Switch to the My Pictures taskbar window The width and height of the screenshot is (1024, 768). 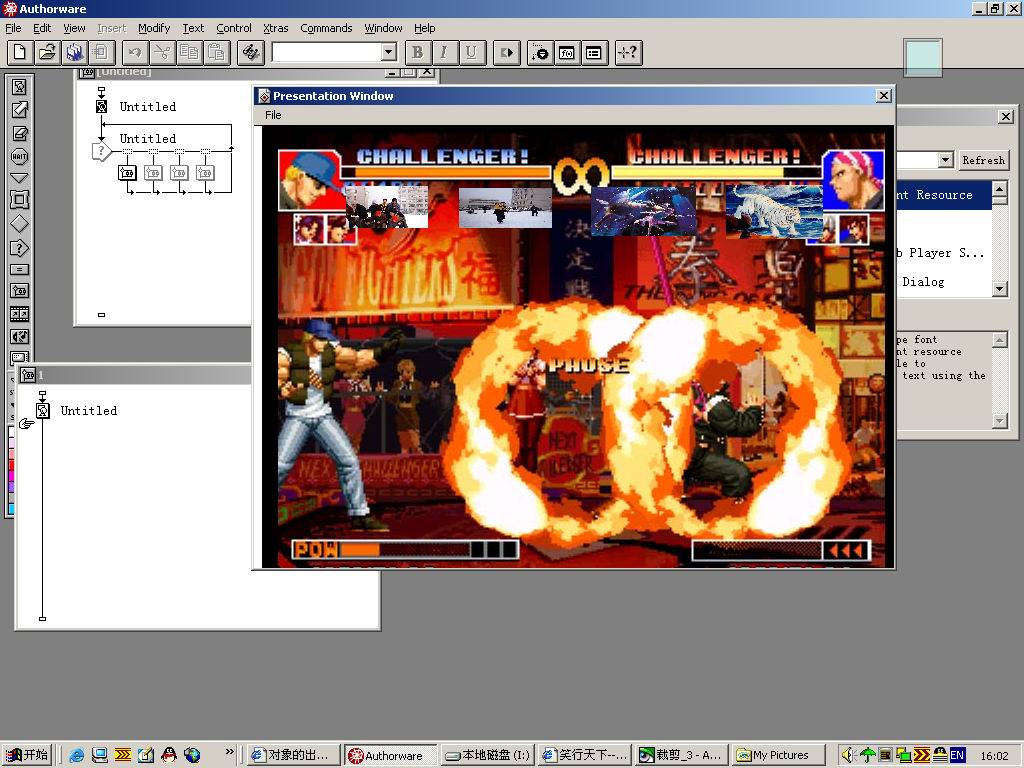coord(778,755)
